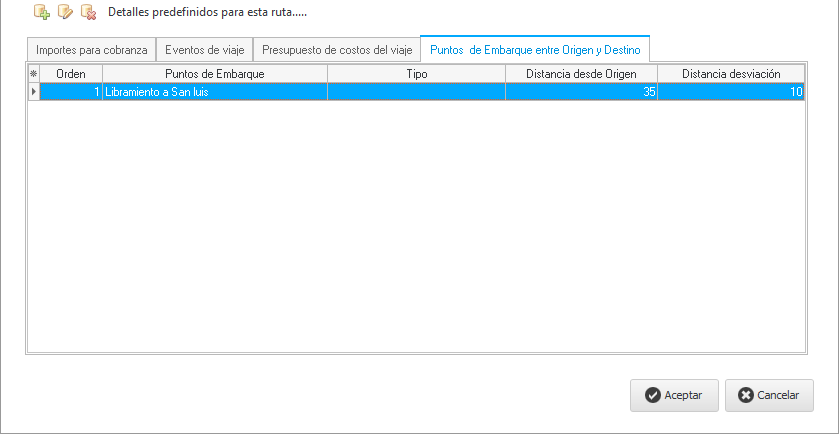This screenshot has width=839, height=434.
Task: Click the Tipo column header
Action: click(416, 74)
